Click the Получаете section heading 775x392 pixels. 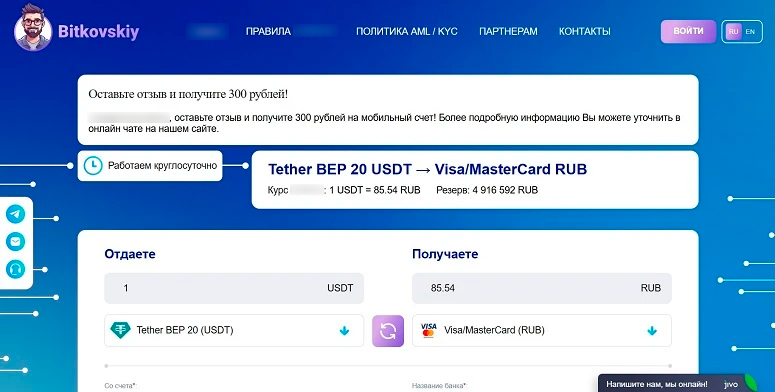pyautogui.click(x=445, y=254)
